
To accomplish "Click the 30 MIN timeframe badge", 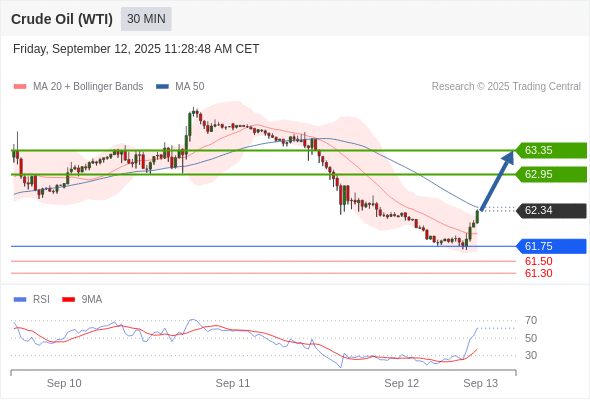I will (x=146, y=19).
